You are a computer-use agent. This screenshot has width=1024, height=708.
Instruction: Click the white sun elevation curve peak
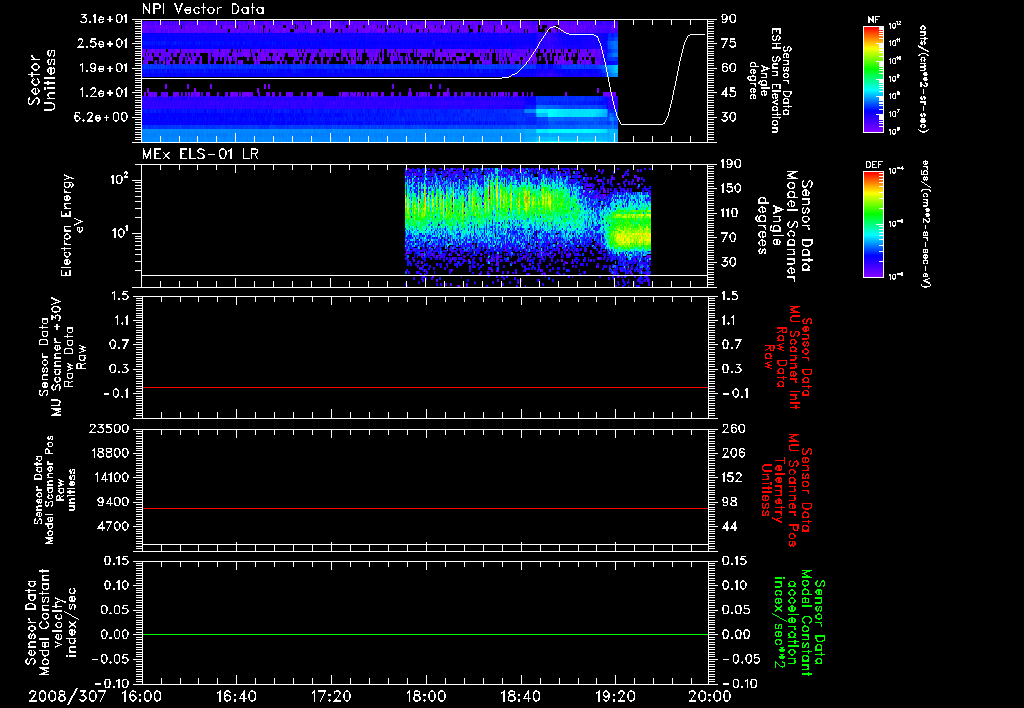coord(554,27)
